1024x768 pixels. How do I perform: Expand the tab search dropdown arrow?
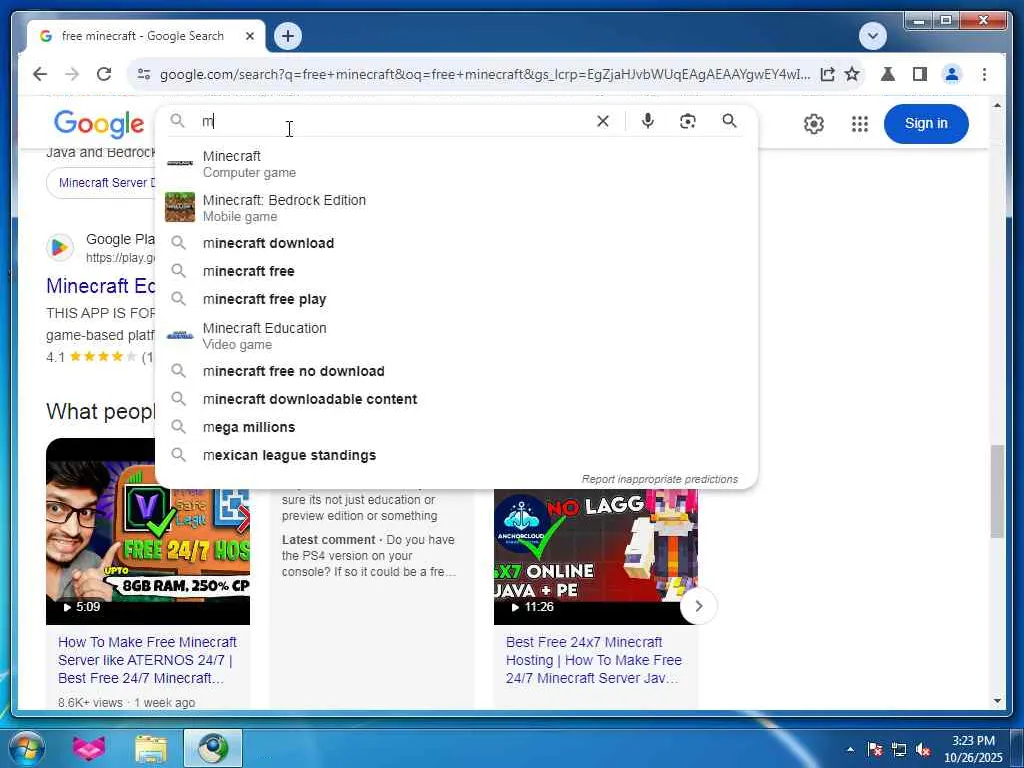(x=872, y=36)
